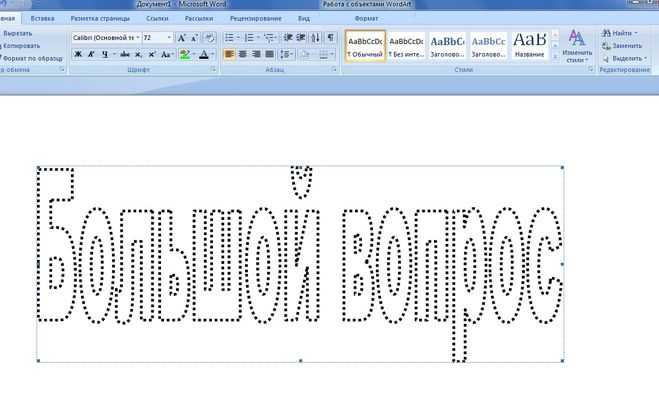Screen dimensions: 659x393
Task: Switch to the Вид tab
Action: (x=304, y=18)
